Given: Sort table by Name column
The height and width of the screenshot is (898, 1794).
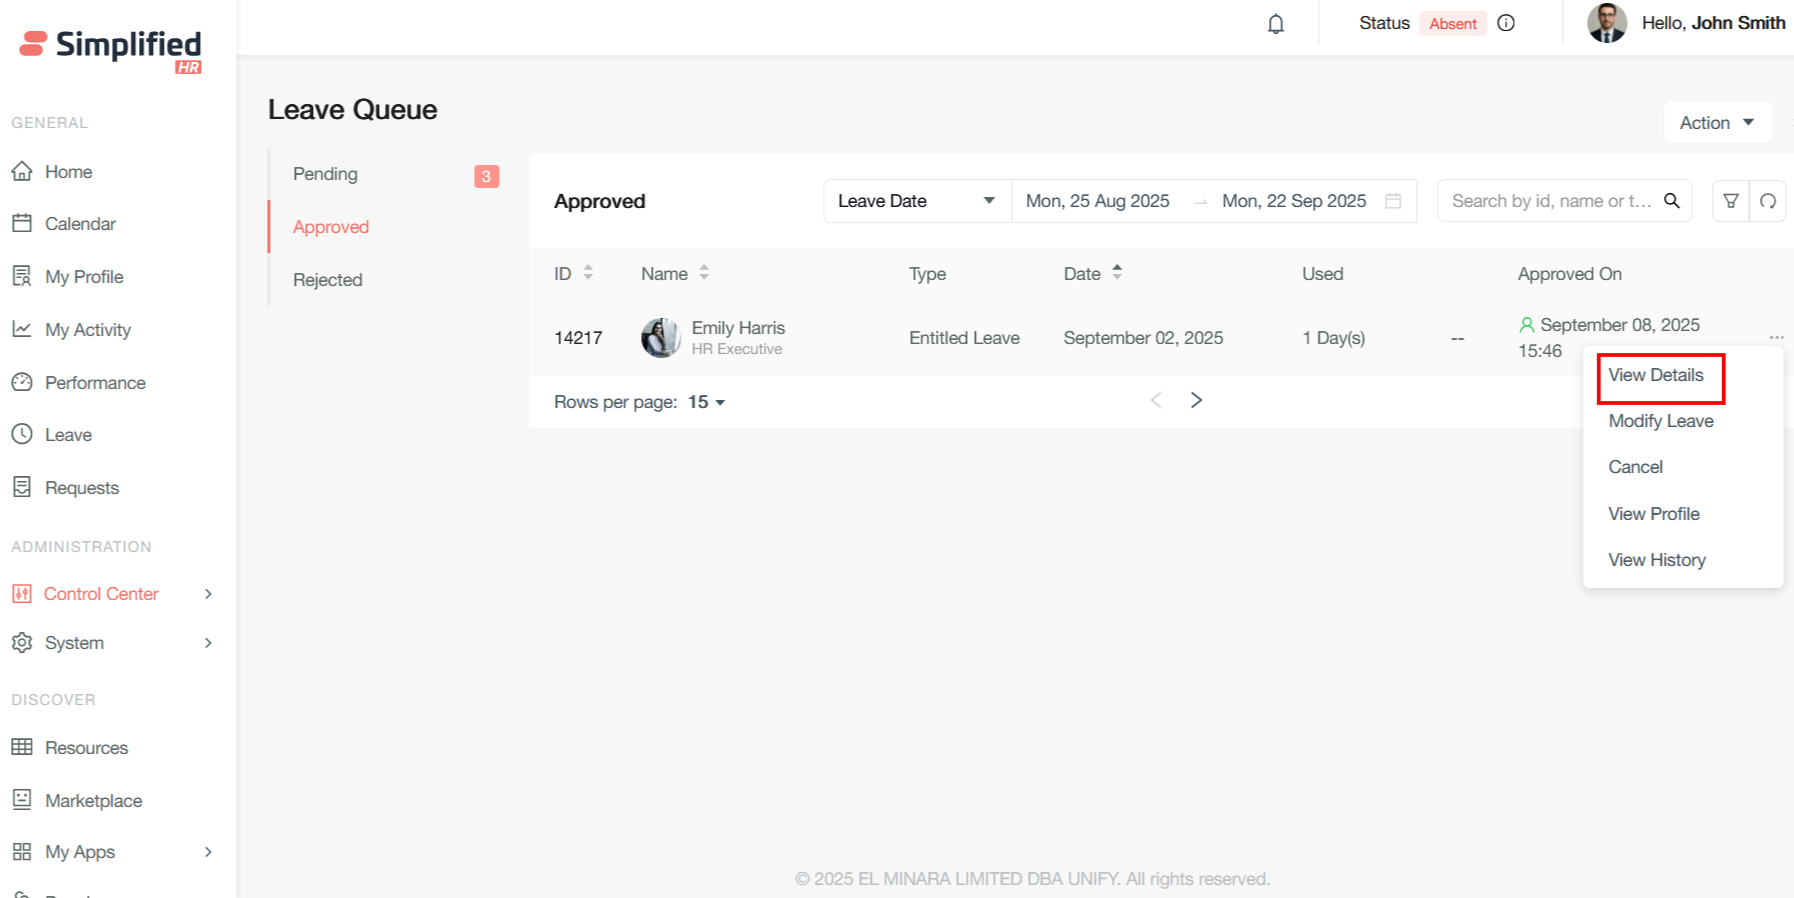Looking at the screenshot, I should coord(704,273).
